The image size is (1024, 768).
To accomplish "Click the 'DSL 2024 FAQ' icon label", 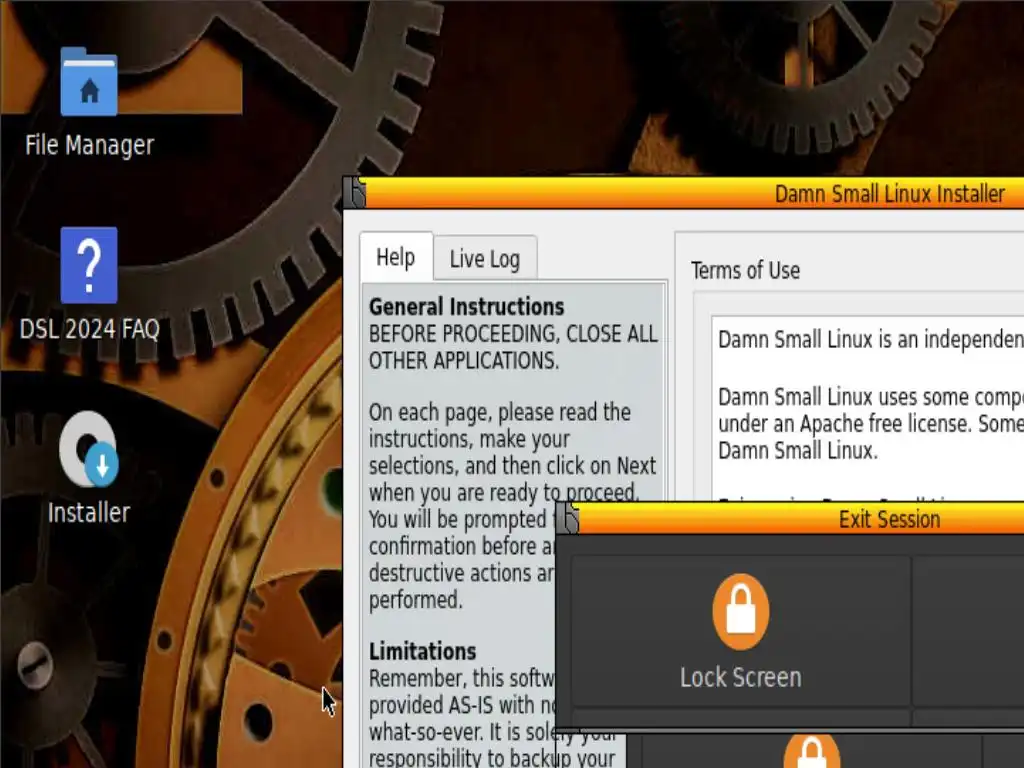I will point(89,328).
